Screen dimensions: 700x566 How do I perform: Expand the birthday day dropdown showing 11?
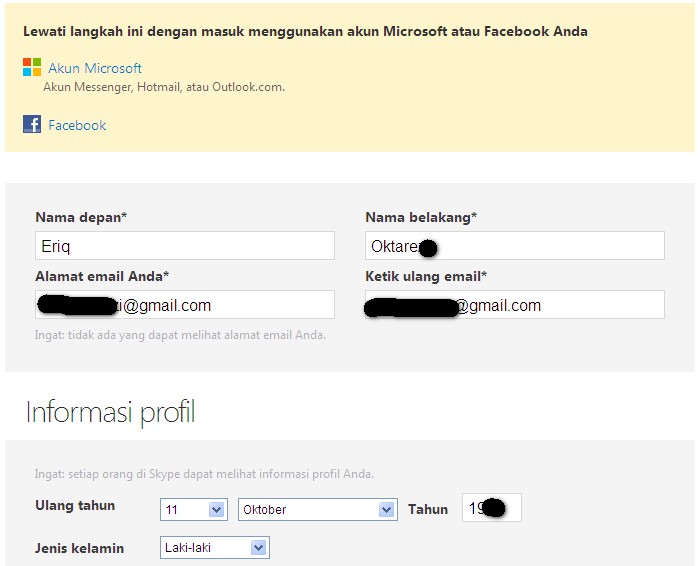tap(194, 509)
